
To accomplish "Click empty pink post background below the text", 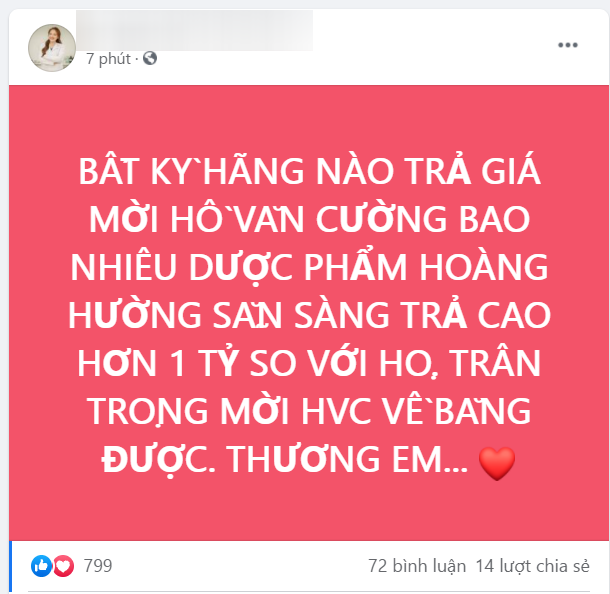I will (309, 512).
